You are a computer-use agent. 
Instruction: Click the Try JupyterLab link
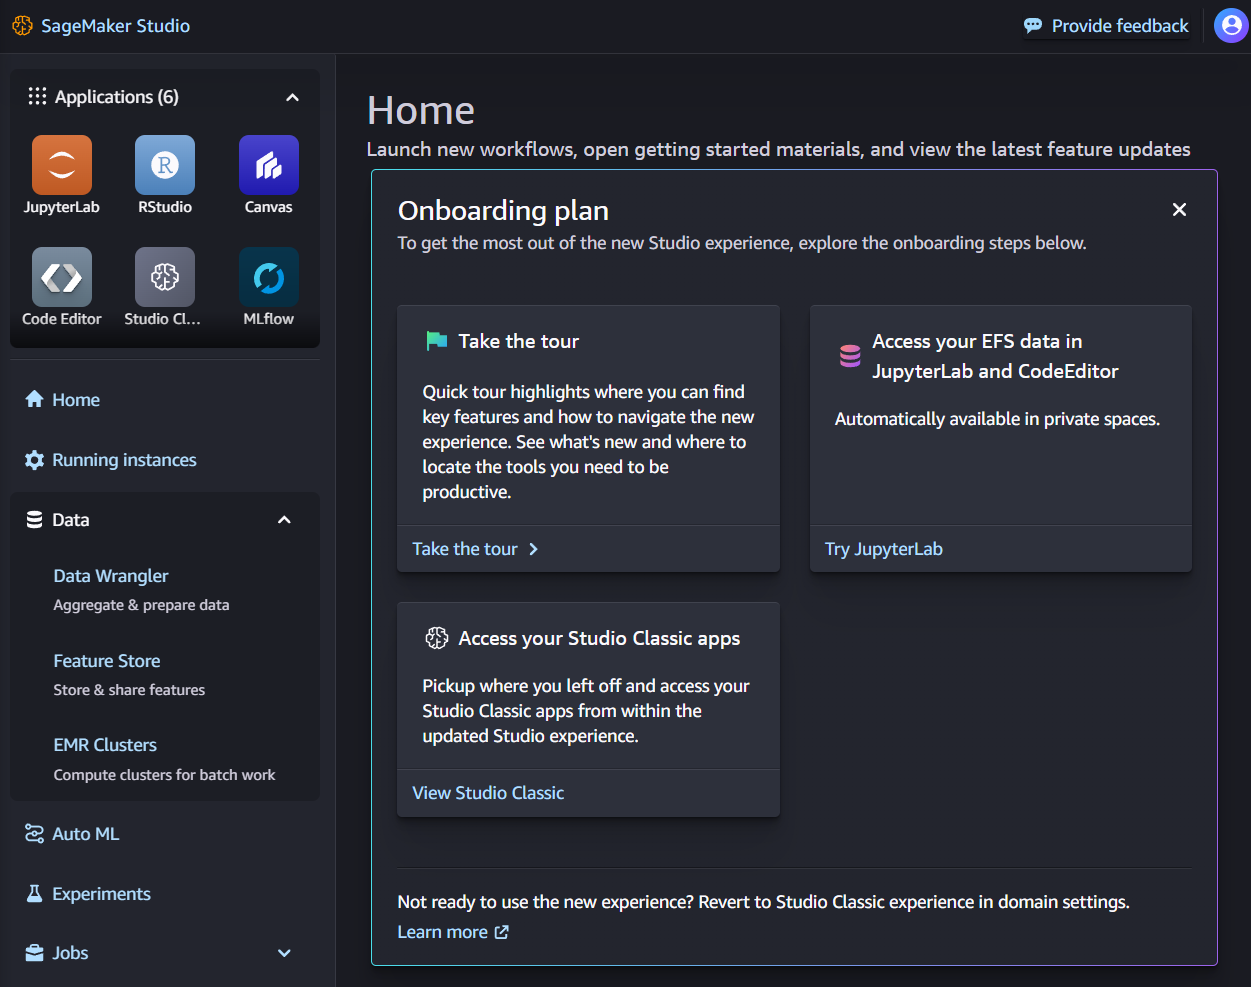[884, 549]
